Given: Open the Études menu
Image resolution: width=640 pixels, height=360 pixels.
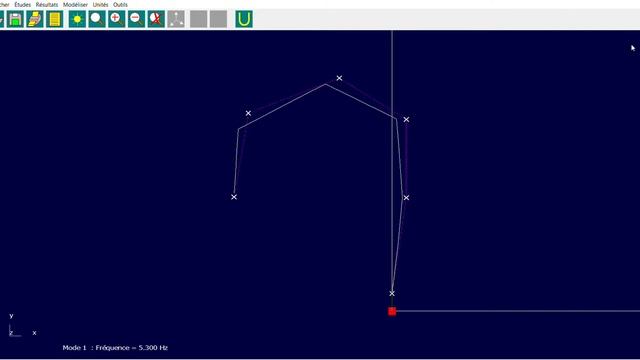Looking at the screenshot, I should 22,4.
